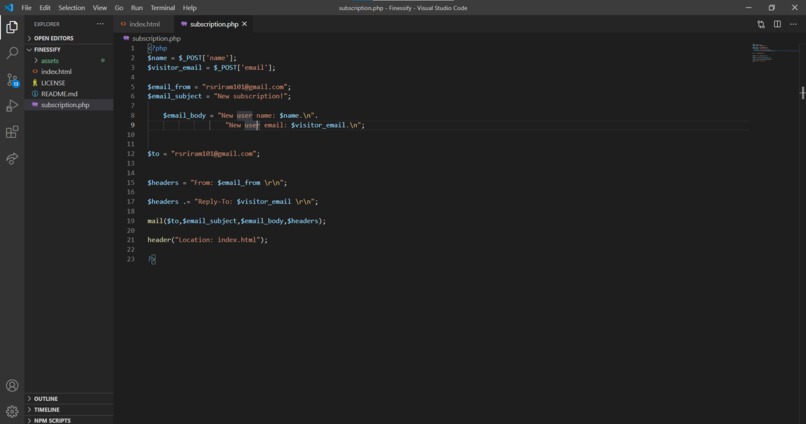Click the Split Editor Right icon
Image resolution: width=806 pixels, height=424 pixels.
777,24
